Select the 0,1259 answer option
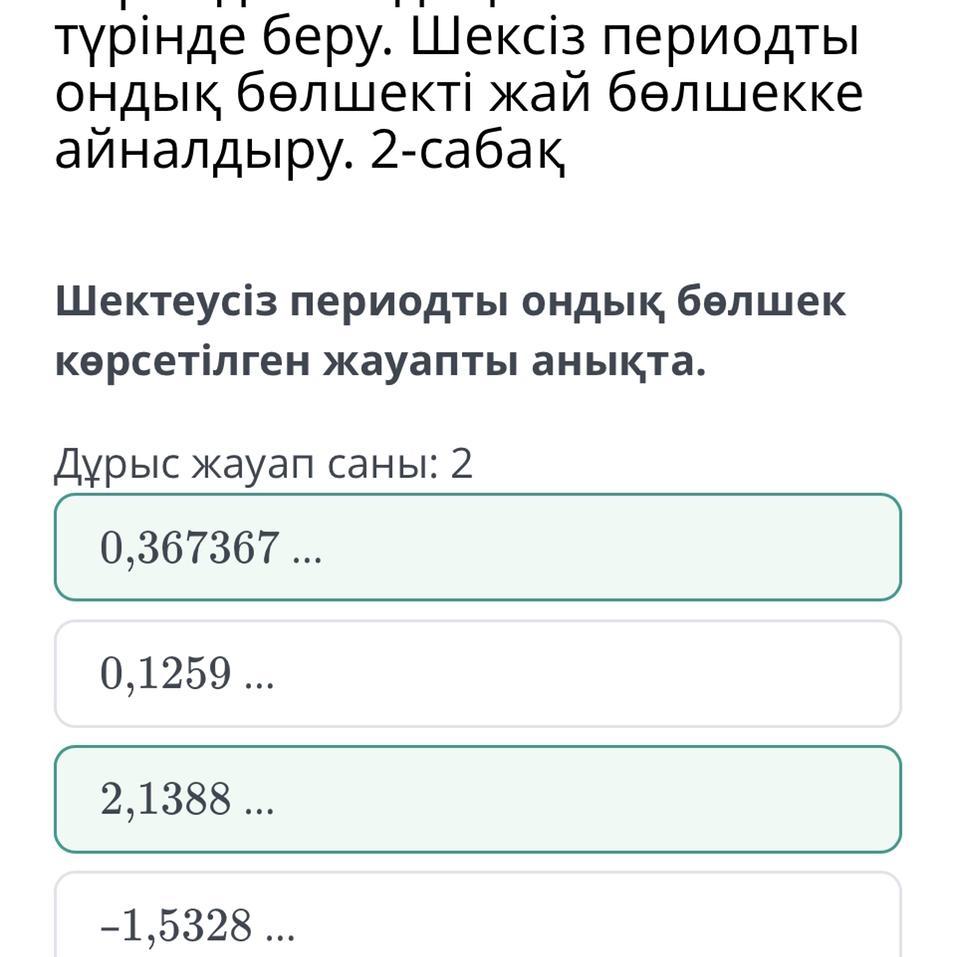956x957 pixels. [478, 673]
